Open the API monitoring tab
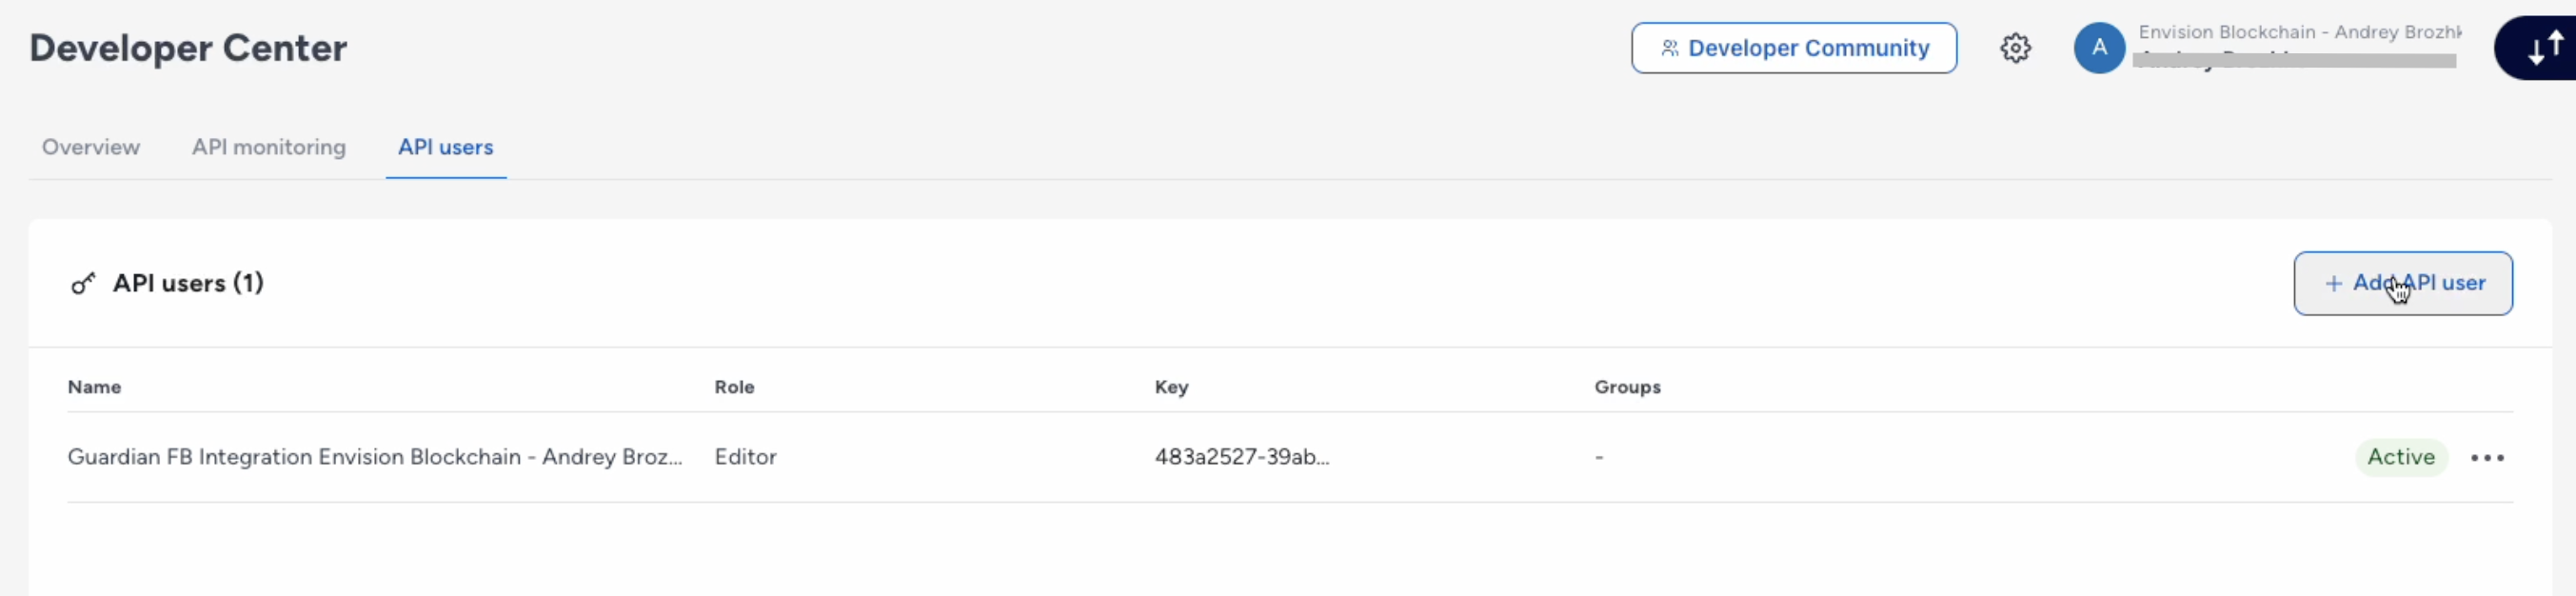This screenshot has width=2576, height=596. pos(269,147)
